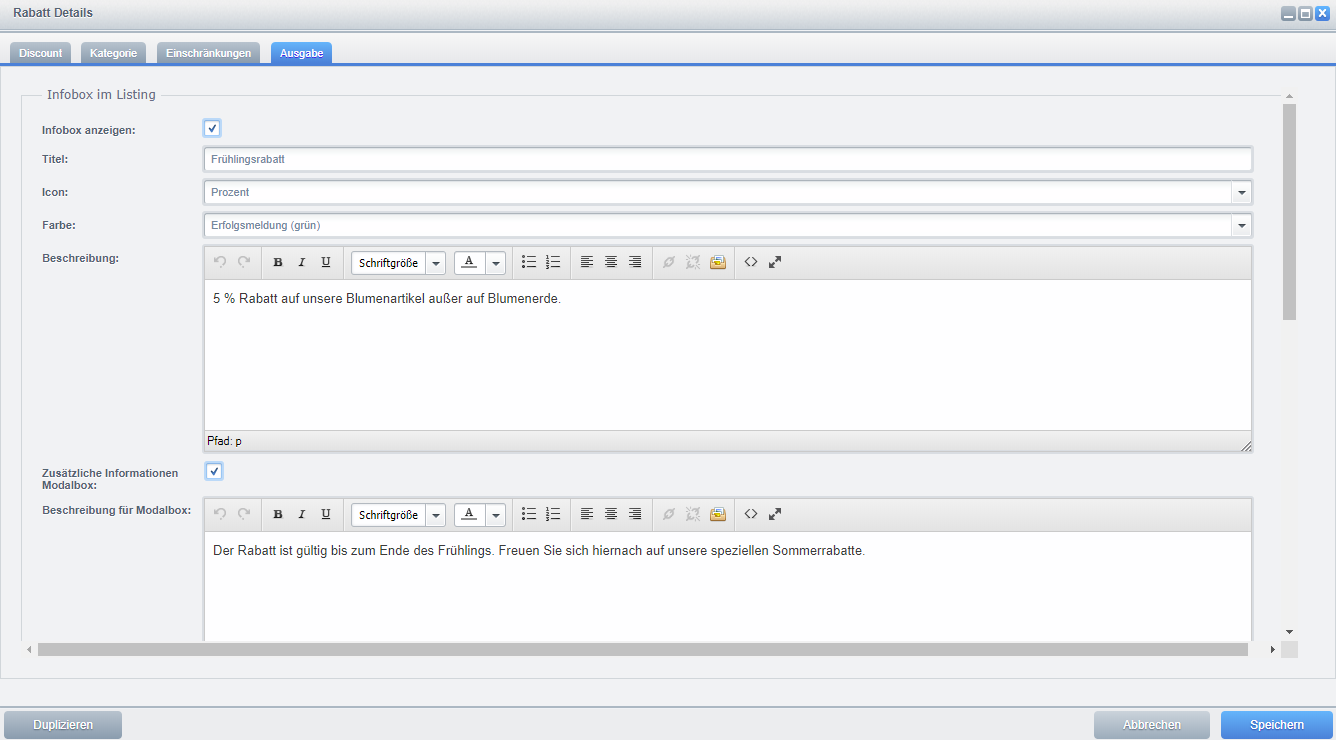Toggle underline in the Beschreibung editor
This screenshot has width=1336, height=740.
click(326, 262)
